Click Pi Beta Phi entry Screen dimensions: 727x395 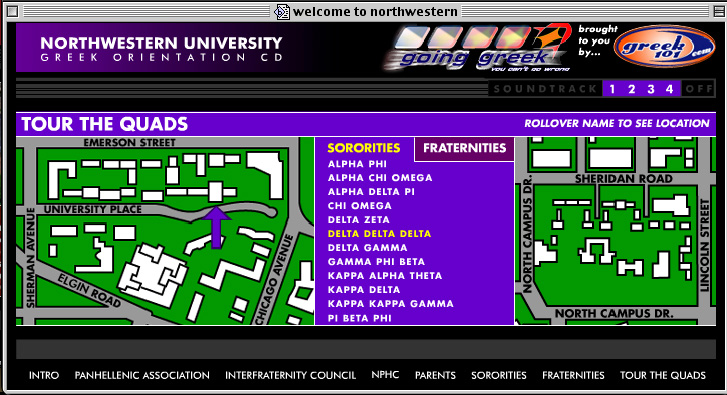[359, 318]
